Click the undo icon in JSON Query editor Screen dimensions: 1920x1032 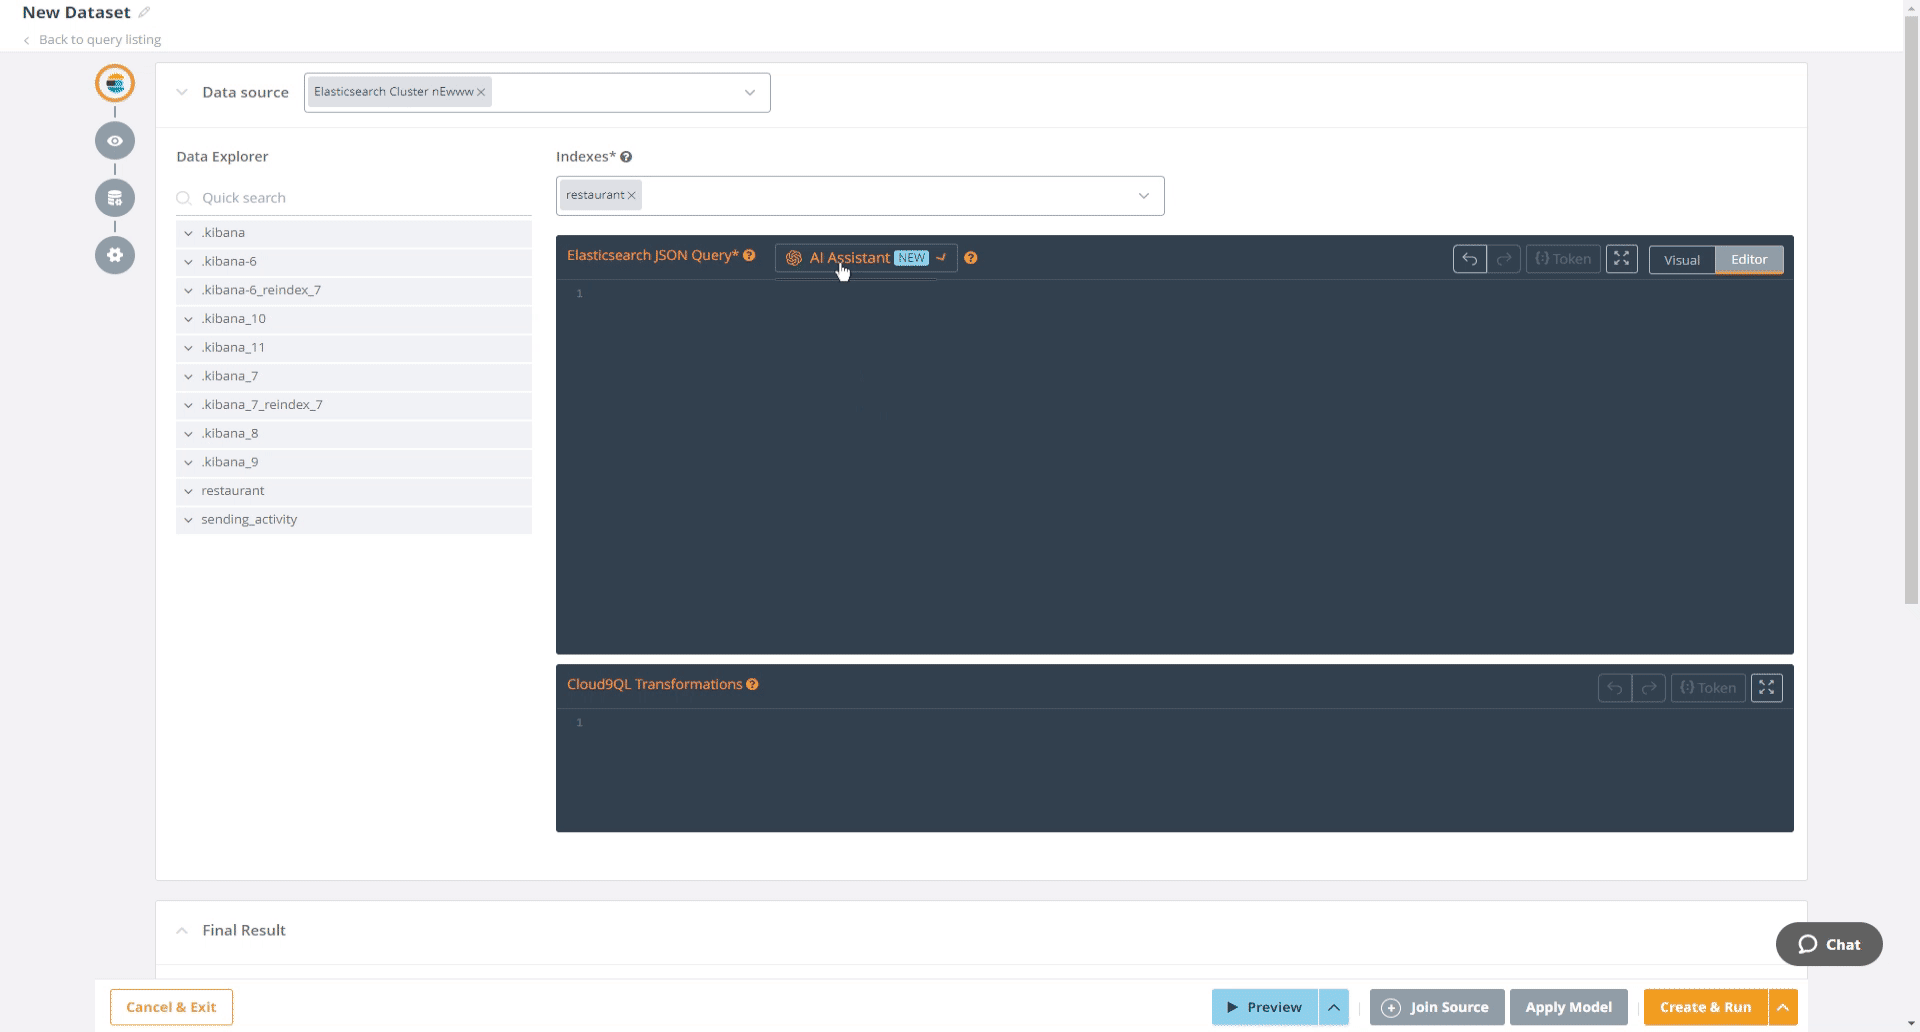(1469, 258)
